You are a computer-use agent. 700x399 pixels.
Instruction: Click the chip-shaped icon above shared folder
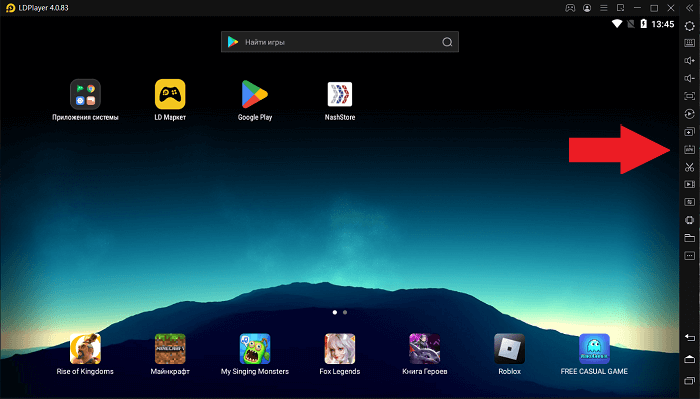(x=689, y=220)
